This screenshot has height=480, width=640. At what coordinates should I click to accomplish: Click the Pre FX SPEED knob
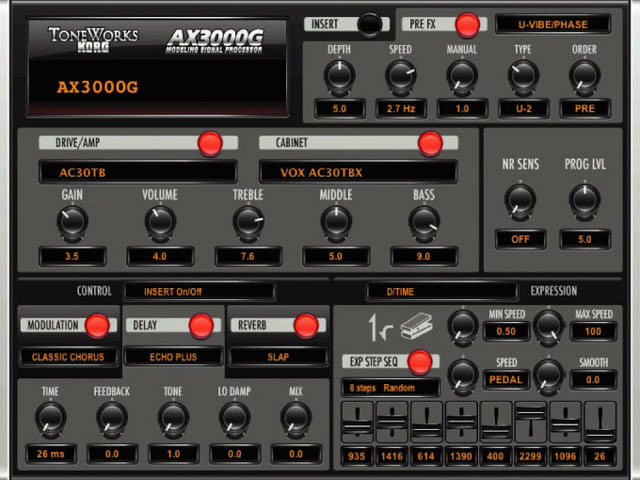pyautogui.click(x=400, y=76)
